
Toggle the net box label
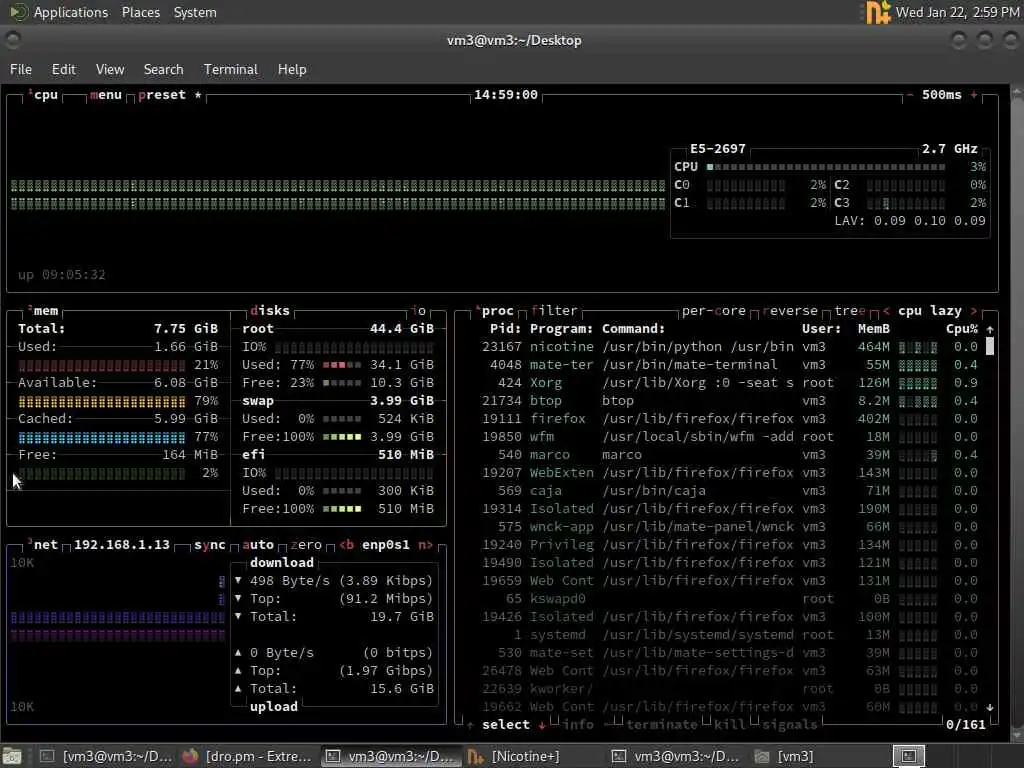pyautogui.click(x=43, y=545)
